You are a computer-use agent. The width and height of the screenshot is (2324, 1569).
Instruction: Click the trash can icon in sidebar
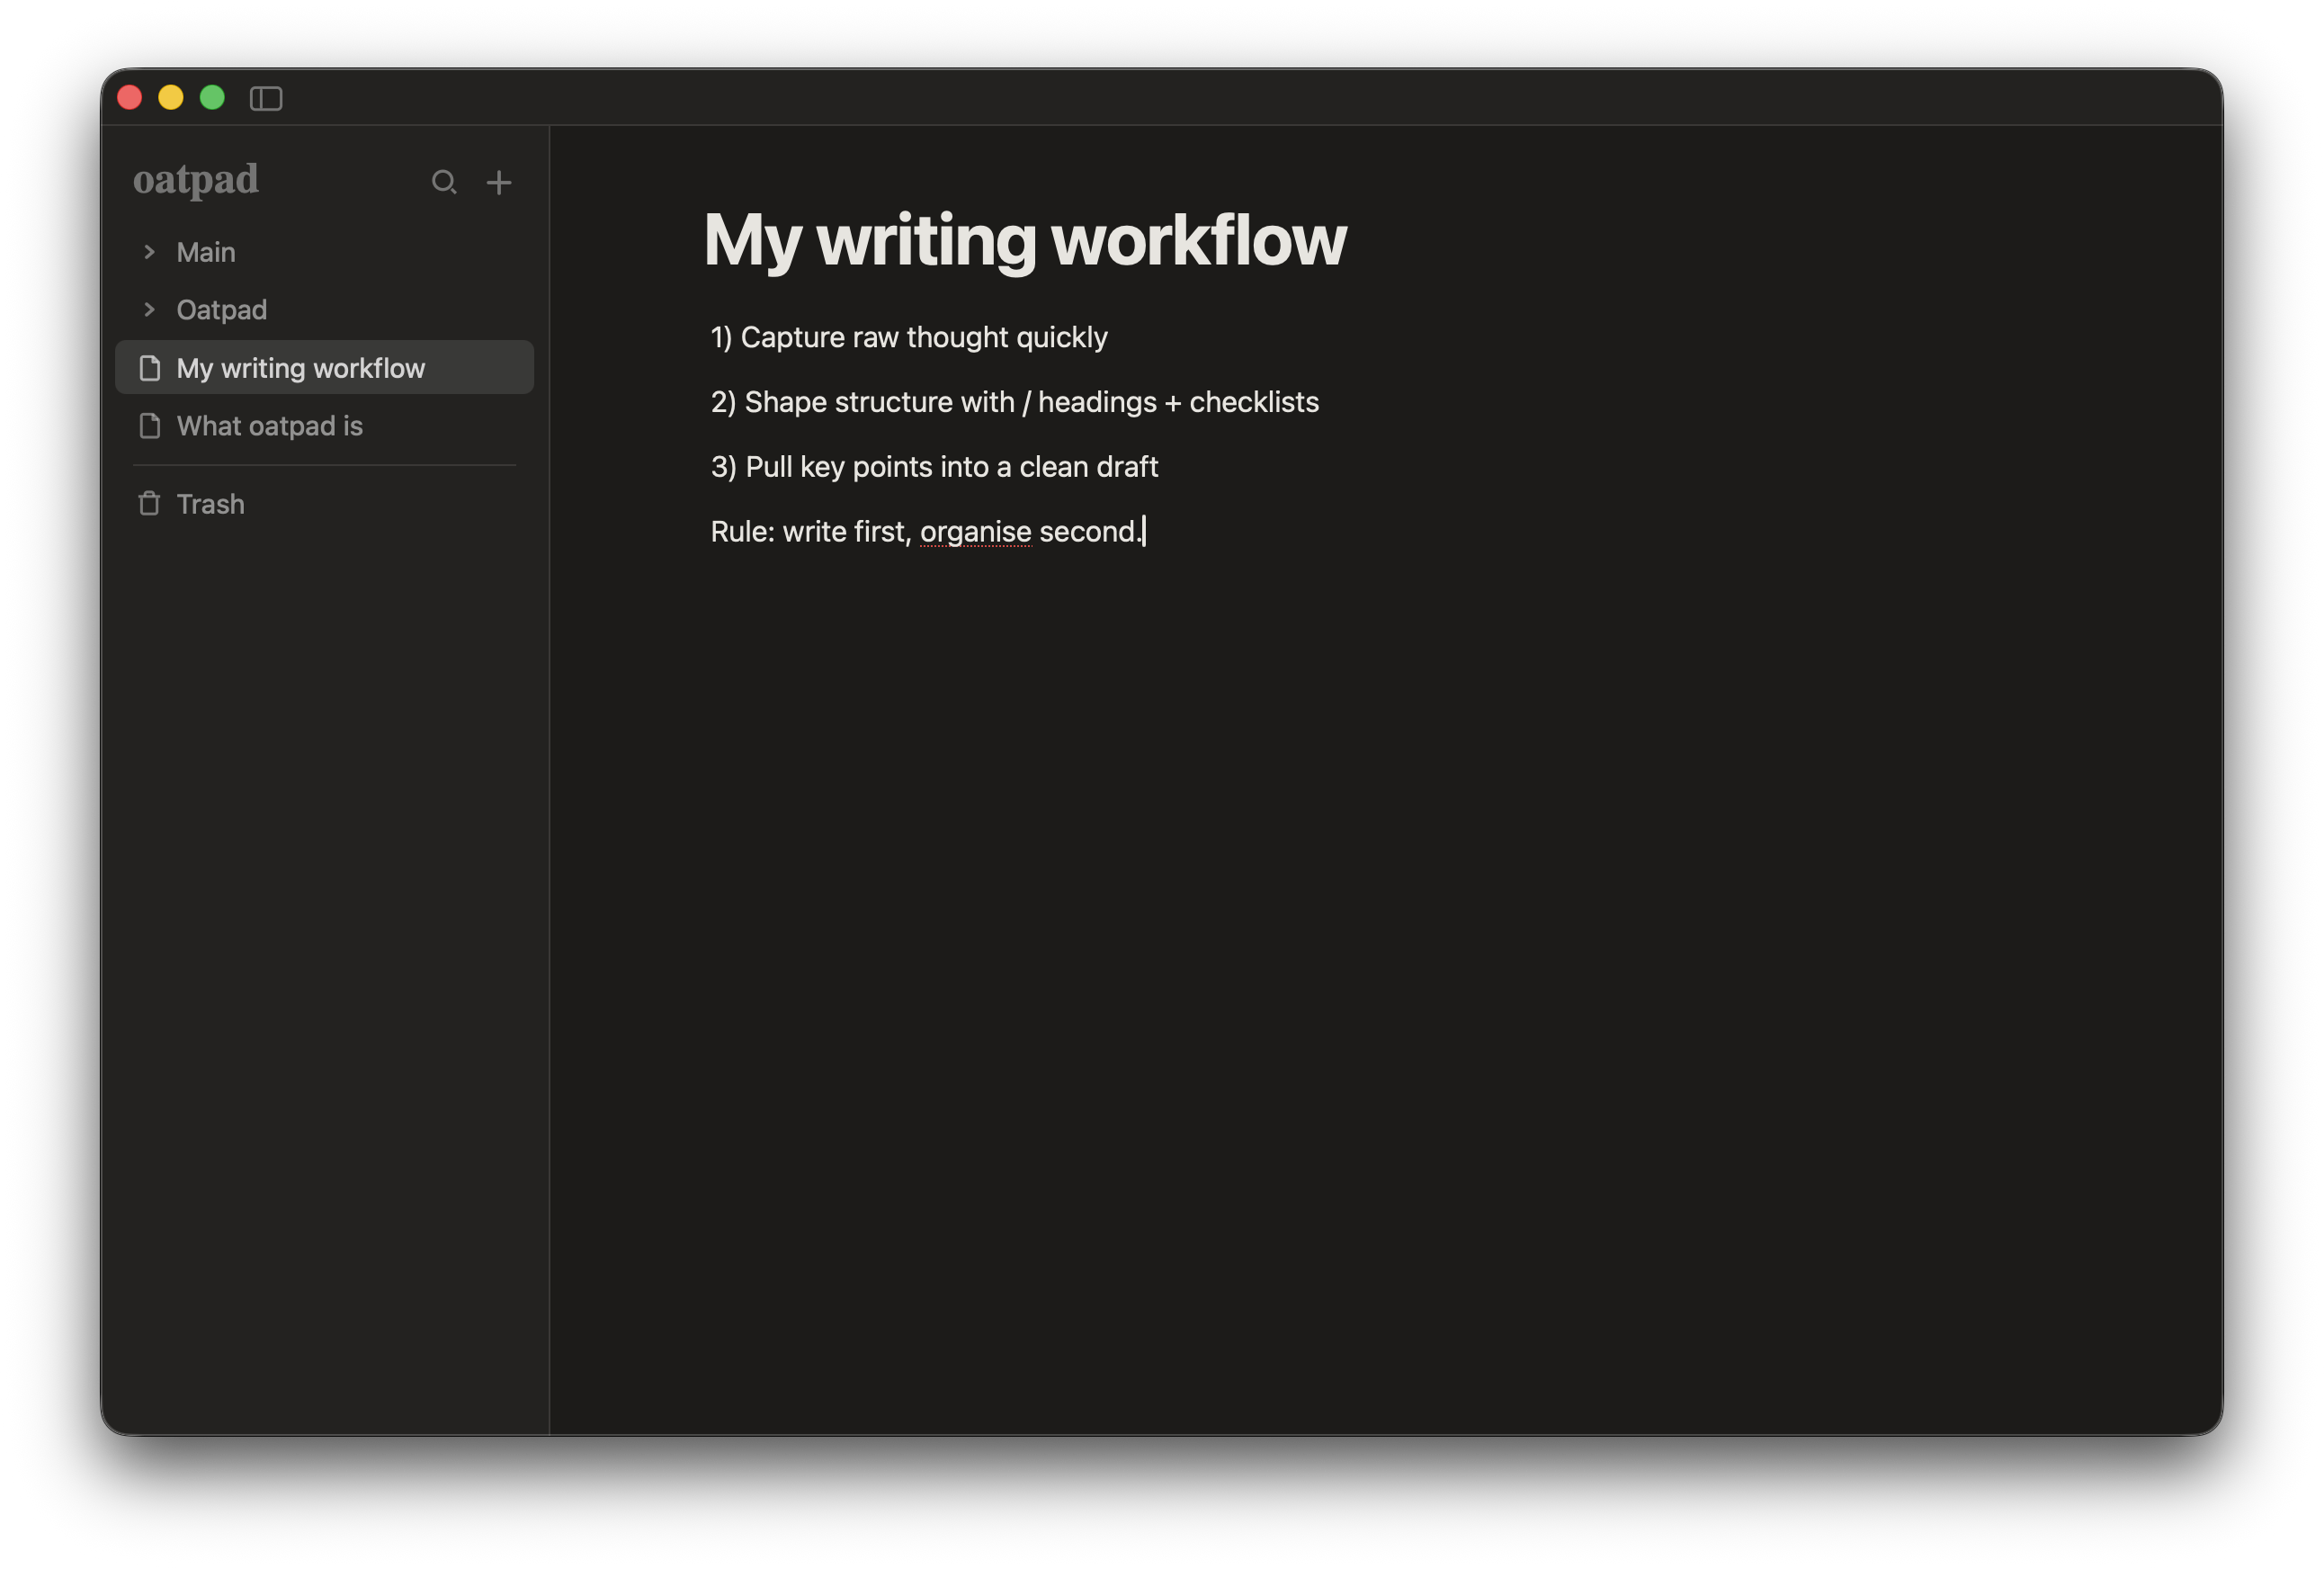pyautogui.click(x=148, y=504)
